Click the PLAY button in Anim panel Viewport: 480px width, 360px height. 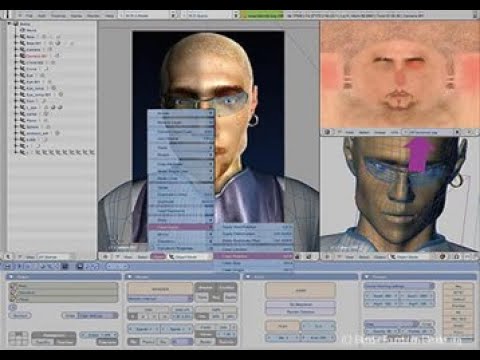coord(283,326)
